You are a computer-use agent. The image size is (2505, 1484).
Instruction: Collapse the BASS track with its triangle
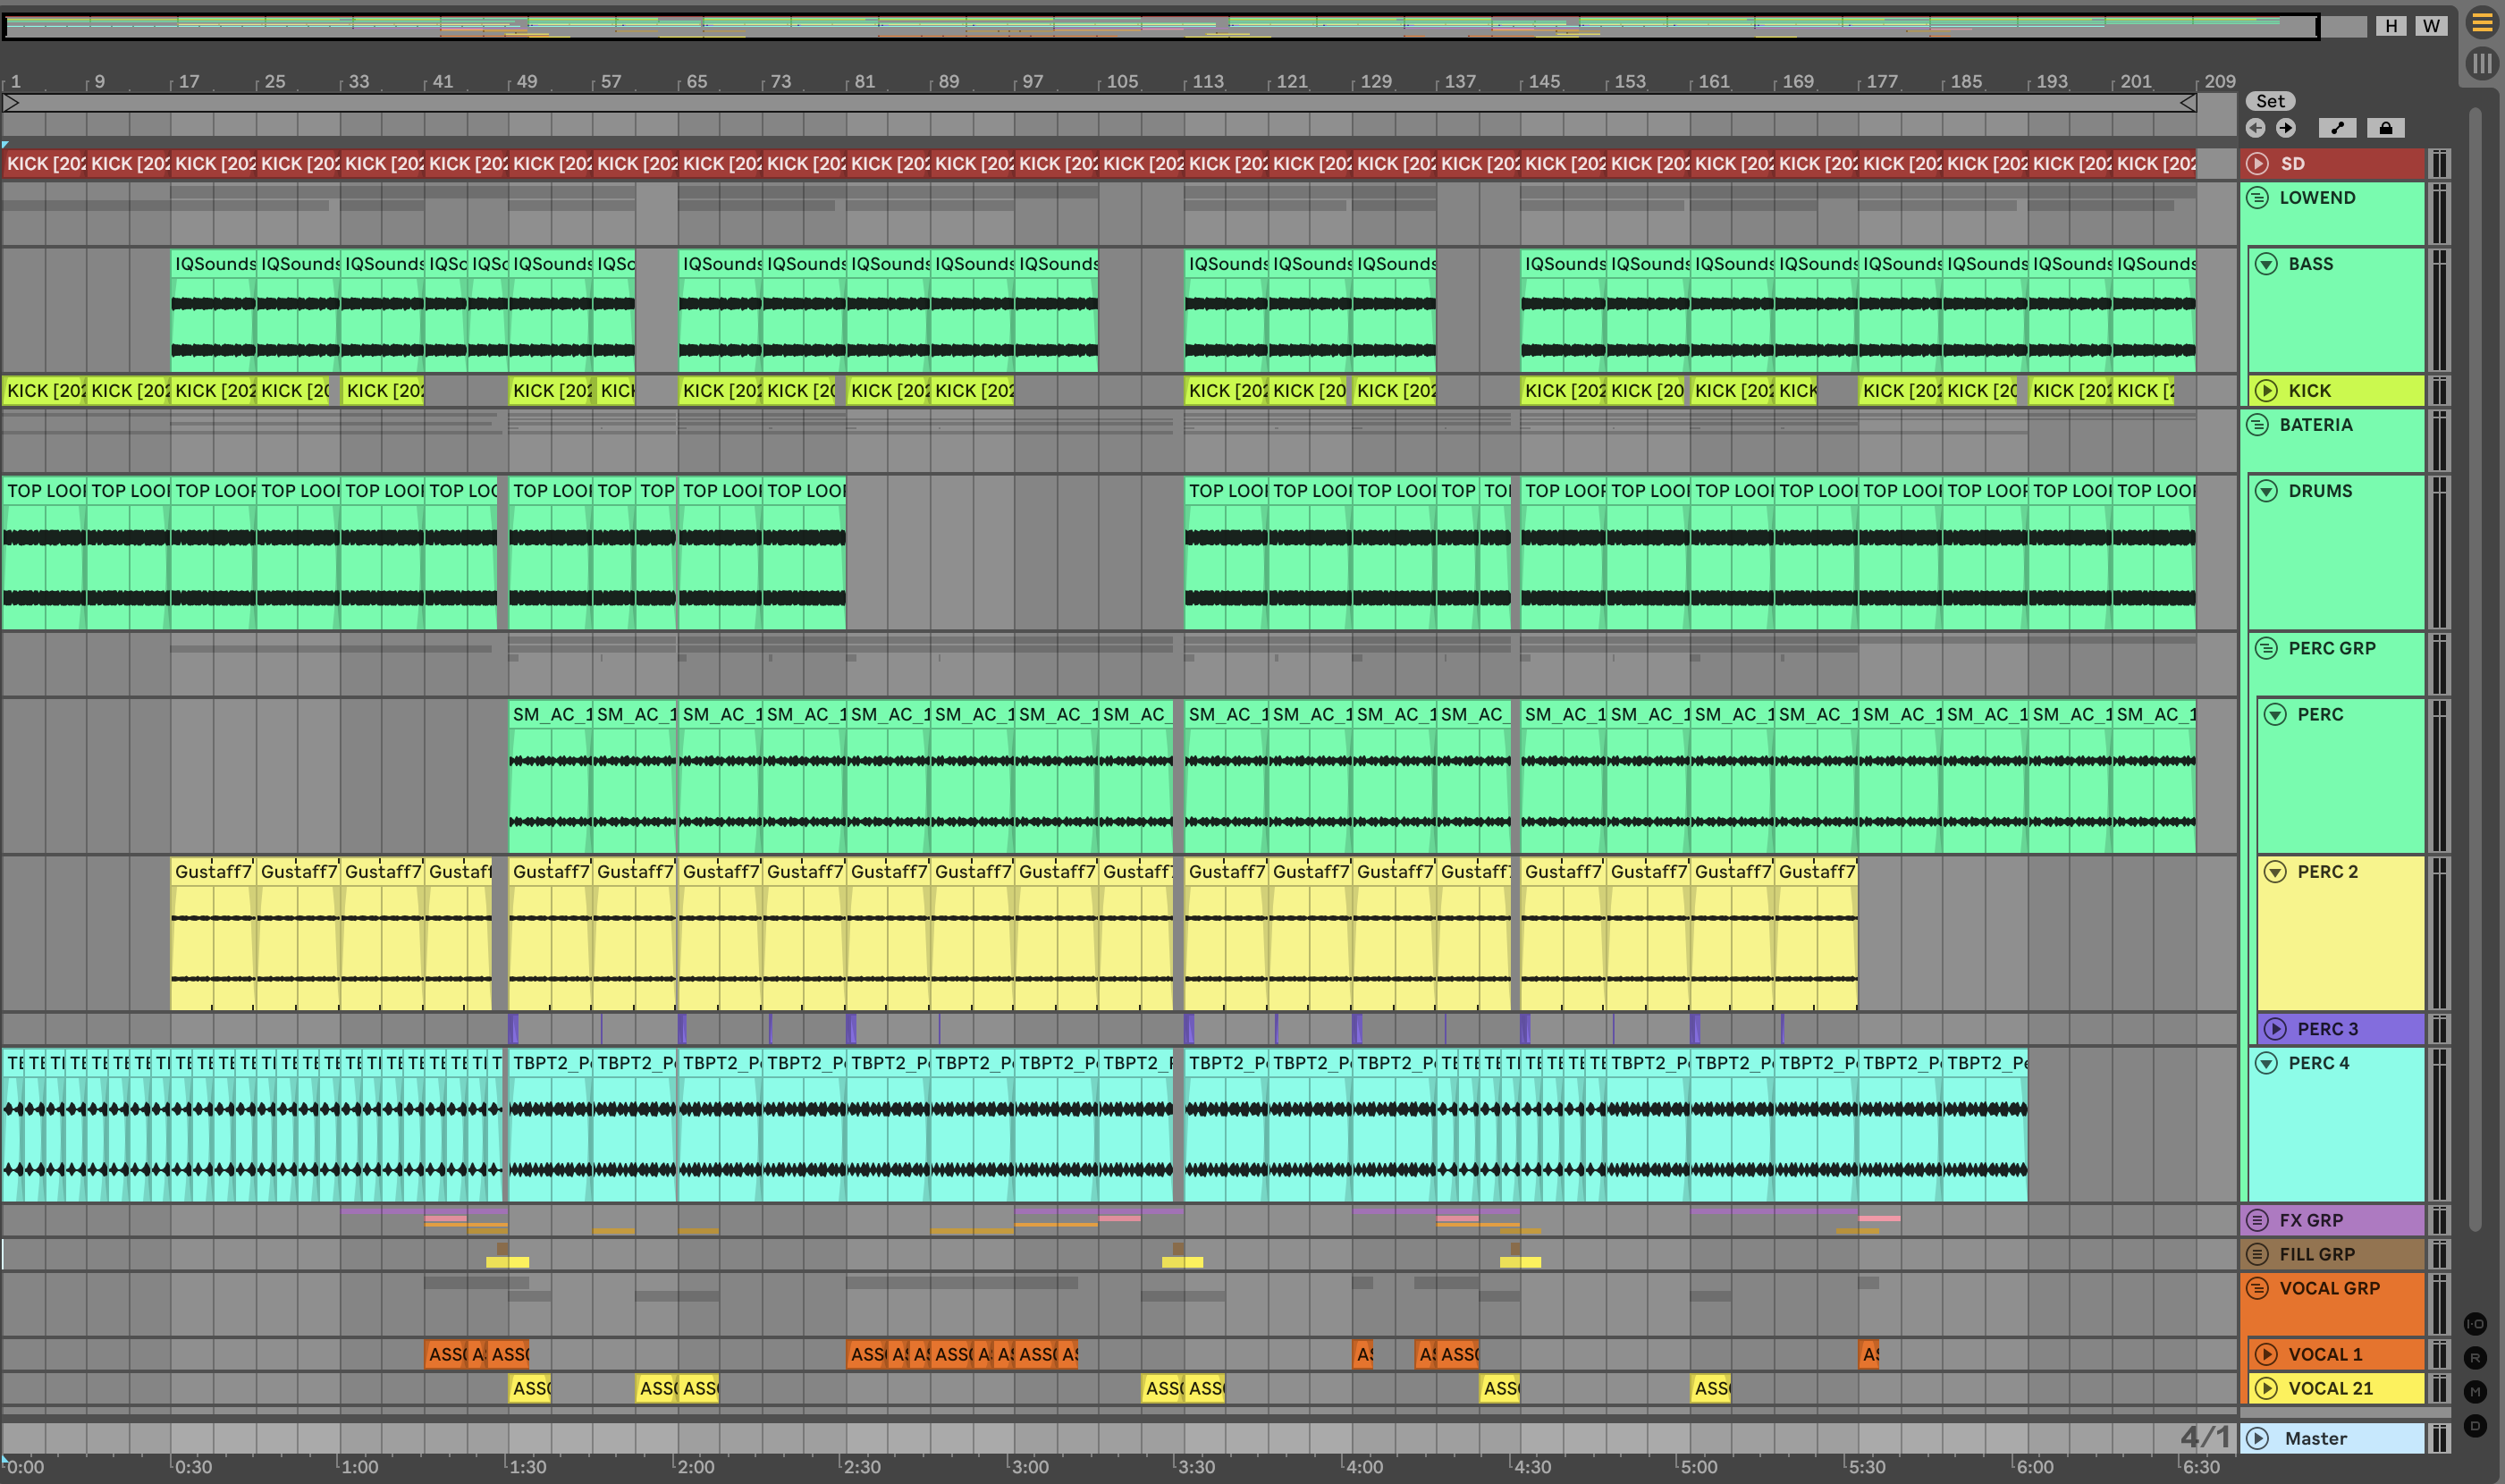tap(2267, 264)
